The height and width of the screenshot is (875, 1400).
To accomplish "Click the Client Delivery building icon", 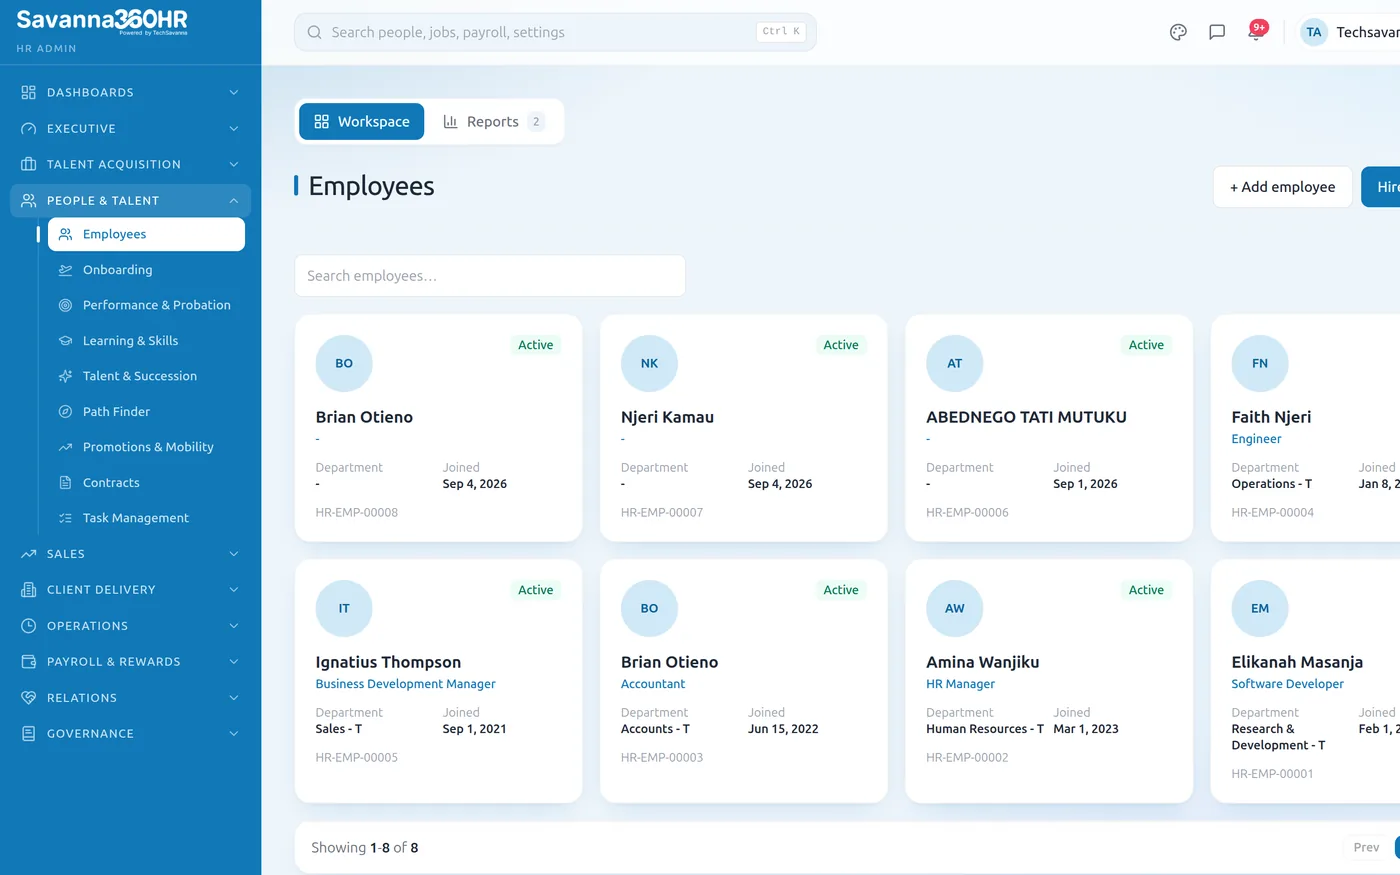I will [28, 590].
